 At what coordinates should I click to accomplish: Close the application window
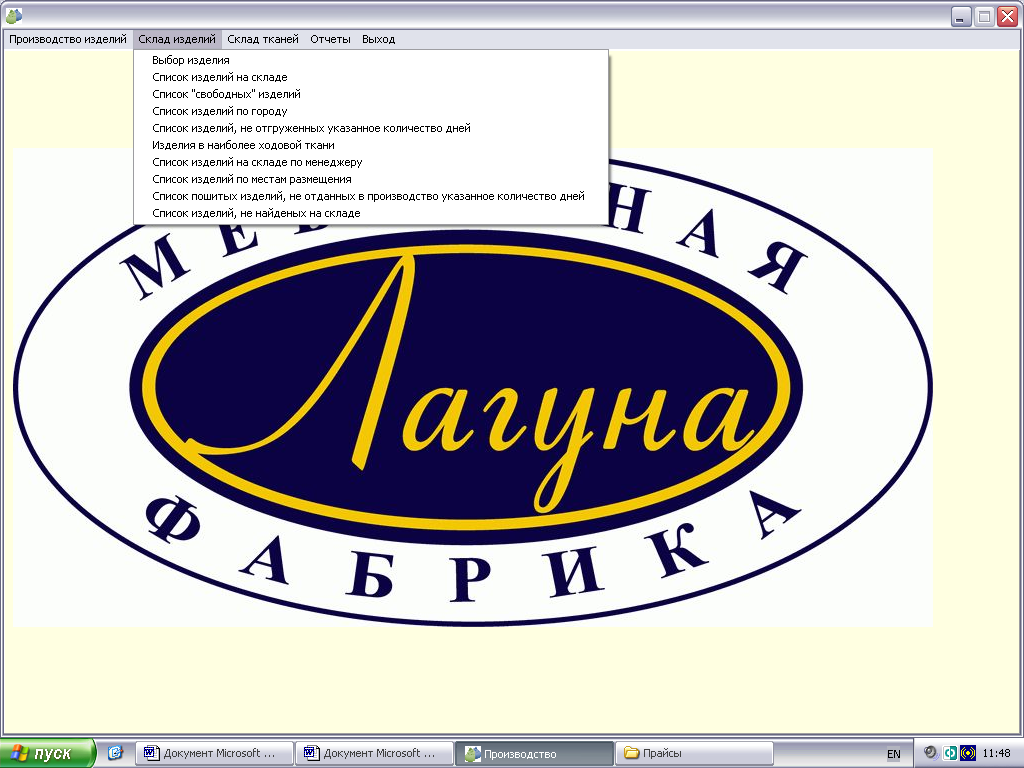pyautogui.click(x=1008, y=16)
